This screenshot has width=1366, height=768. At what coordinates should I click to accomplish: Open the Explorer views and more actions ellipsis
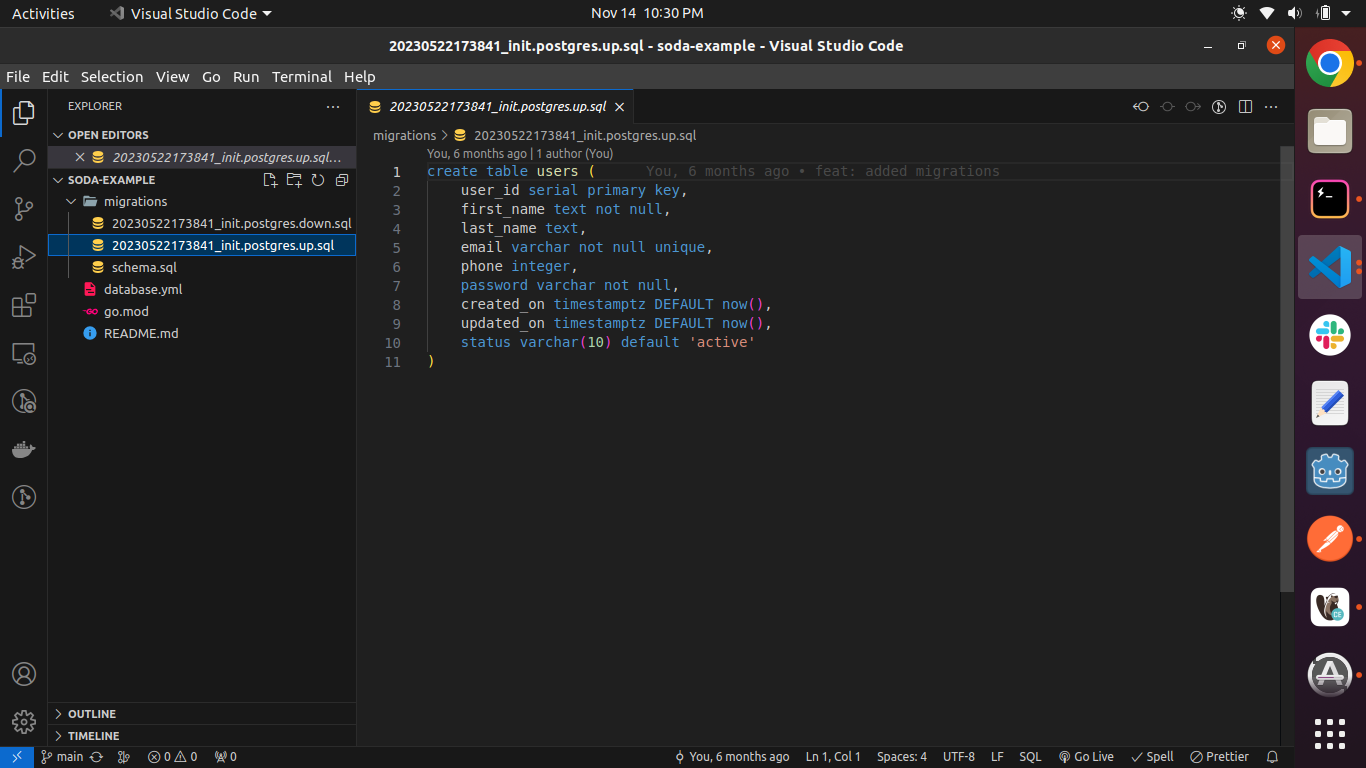(333, 106)
